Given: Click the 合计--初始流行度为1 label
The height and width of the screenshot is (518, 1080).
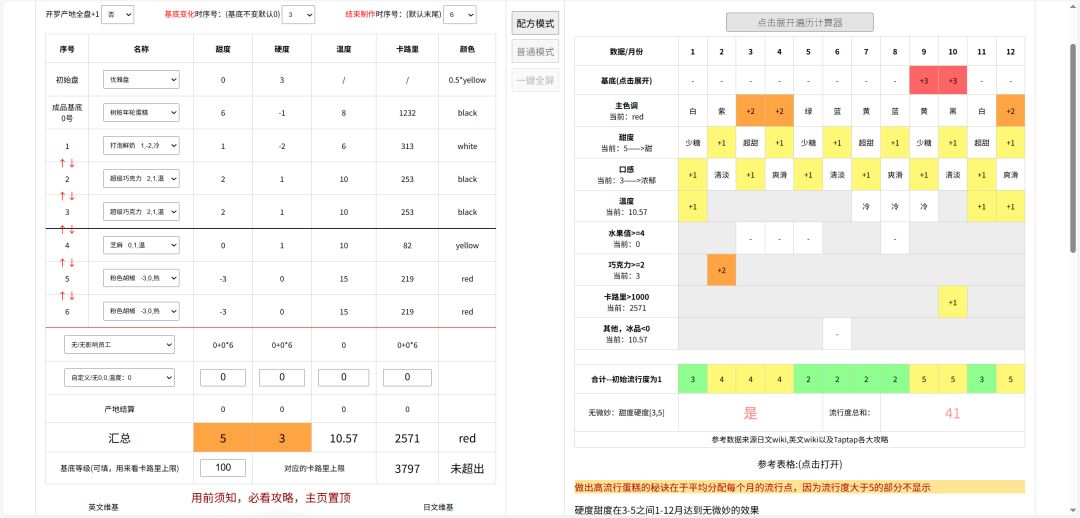Looking at the screenshot, I should click(x=626, y=379).
